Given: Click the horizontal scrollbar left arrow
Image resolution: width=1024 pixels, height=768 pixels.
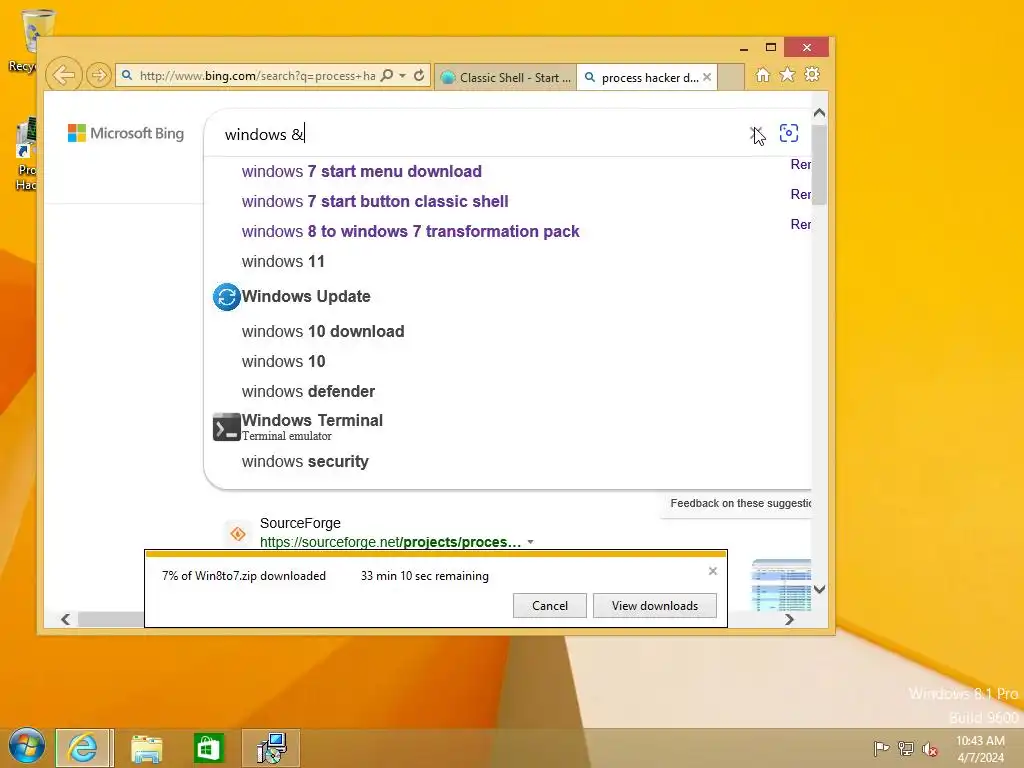Looking at the screenshot, I should point(65,619).
